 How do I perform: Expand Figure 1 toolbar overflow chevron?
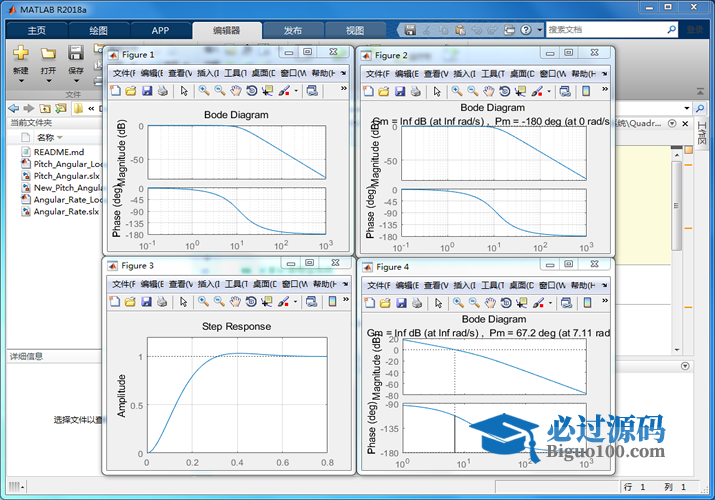344,90
